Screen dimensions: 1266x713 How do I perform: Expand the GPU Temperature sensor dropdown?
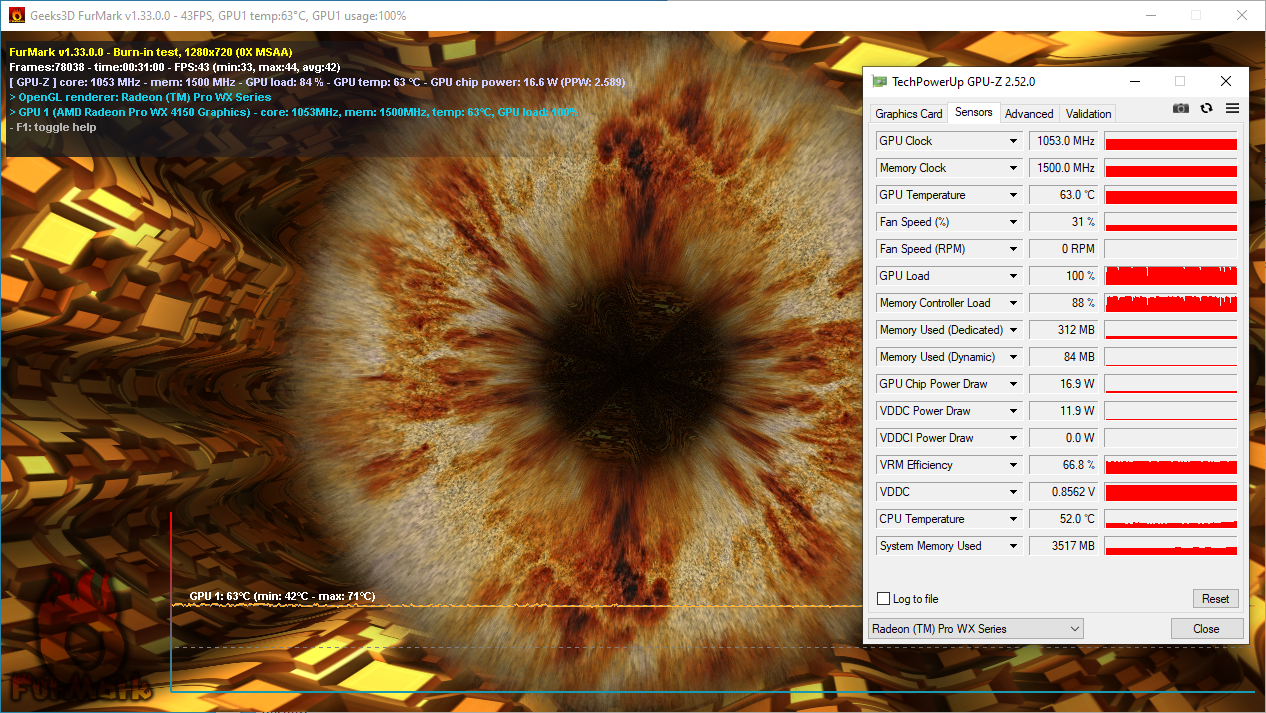click(1013, 195)
